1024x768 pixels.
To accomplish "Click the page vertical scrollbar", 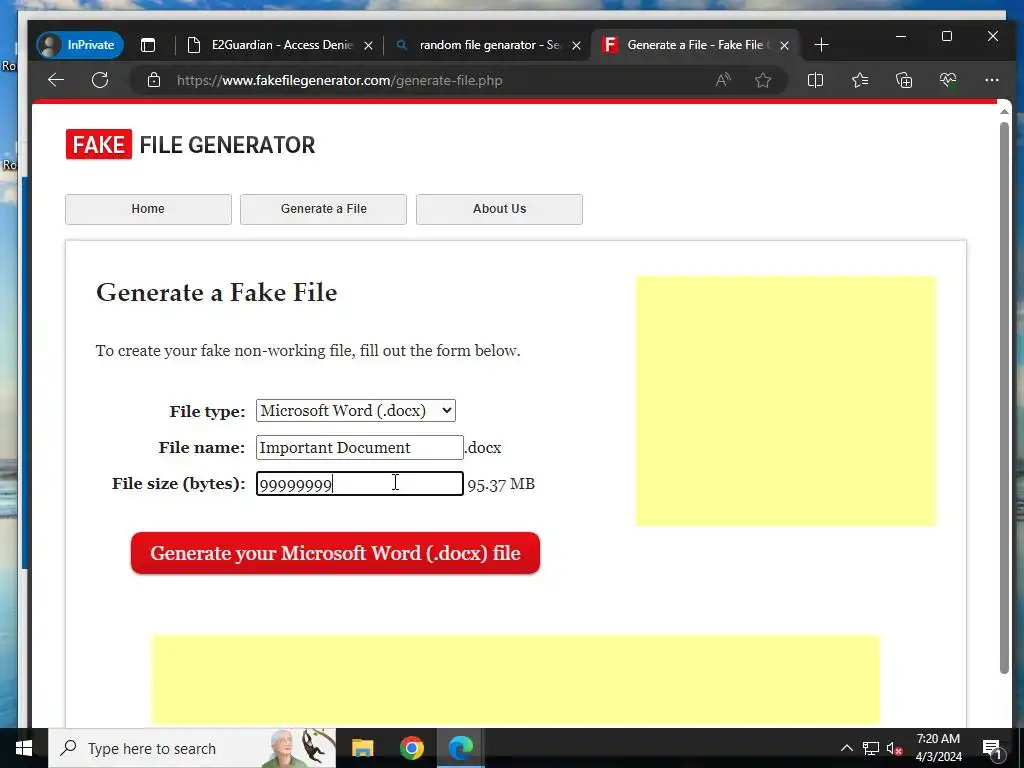I will point(1004,398).
